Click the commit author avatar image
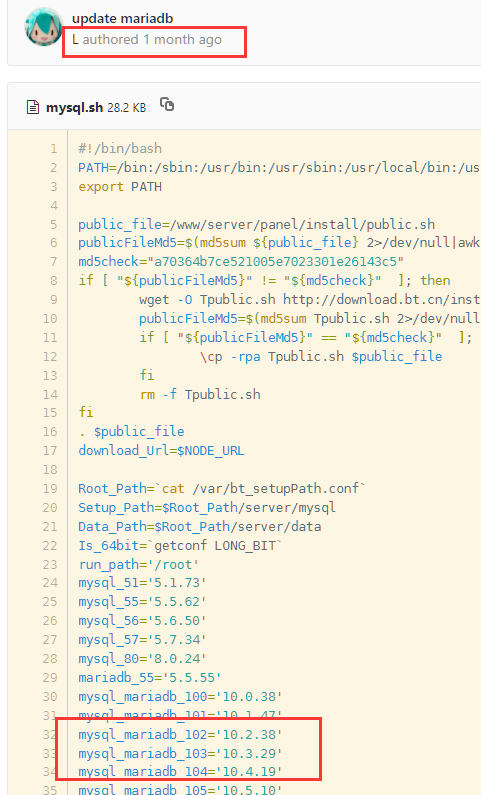This screenshot has height=795, width=481. (44, 27)
